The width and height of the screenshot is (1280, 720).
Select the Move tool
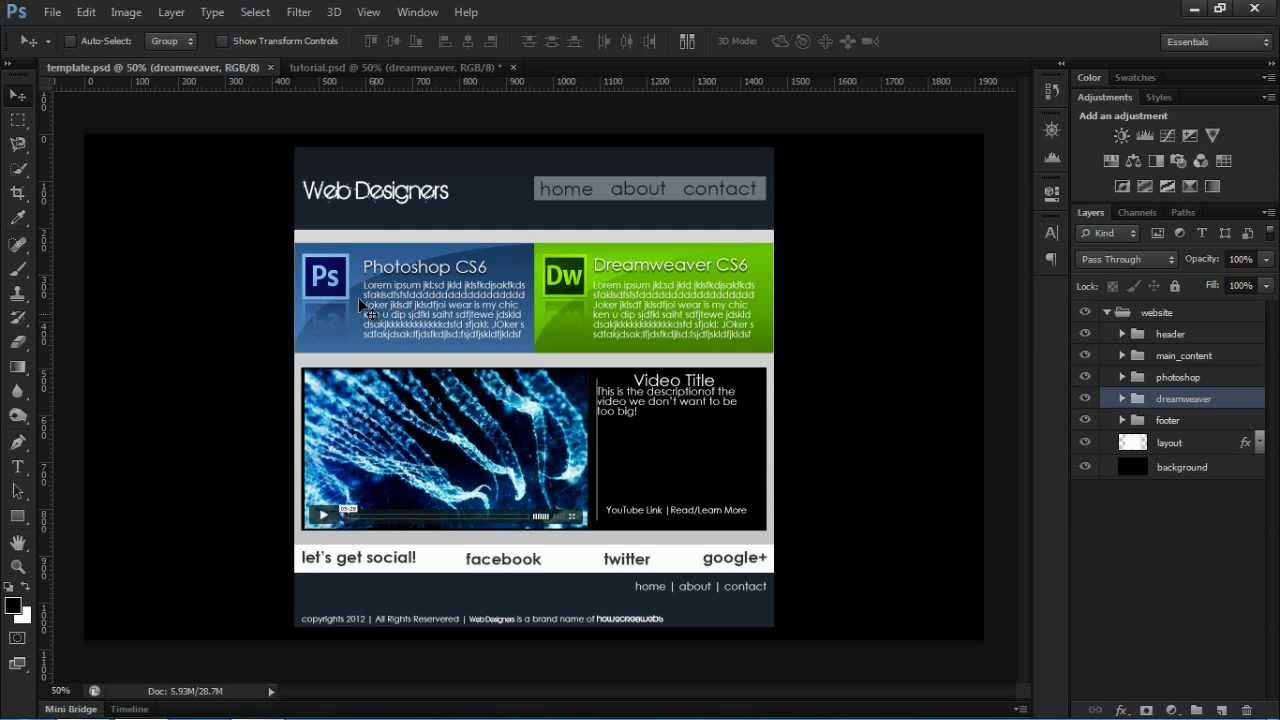pyautogui.click(x=18, y=95)
